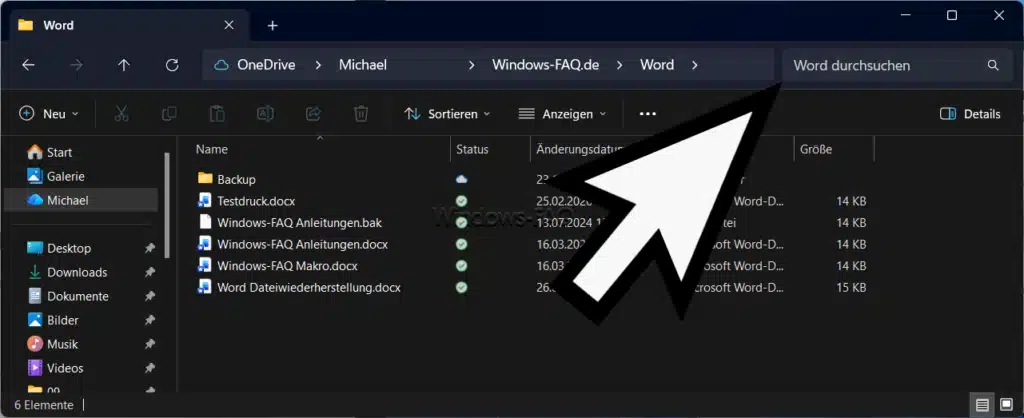This screenshot has height=418, width=1024.
Task: Open the Anzeigen dropdown
Action: coord(562,114)
